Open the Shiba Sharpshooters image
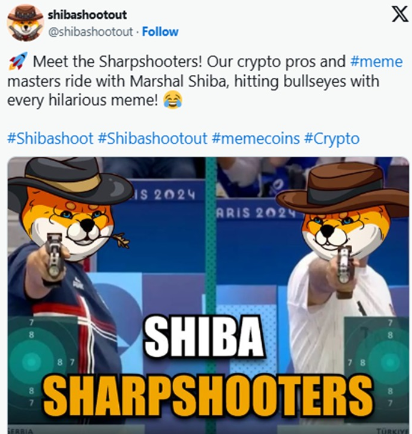 pyautogui.click(x=208, y=295)
